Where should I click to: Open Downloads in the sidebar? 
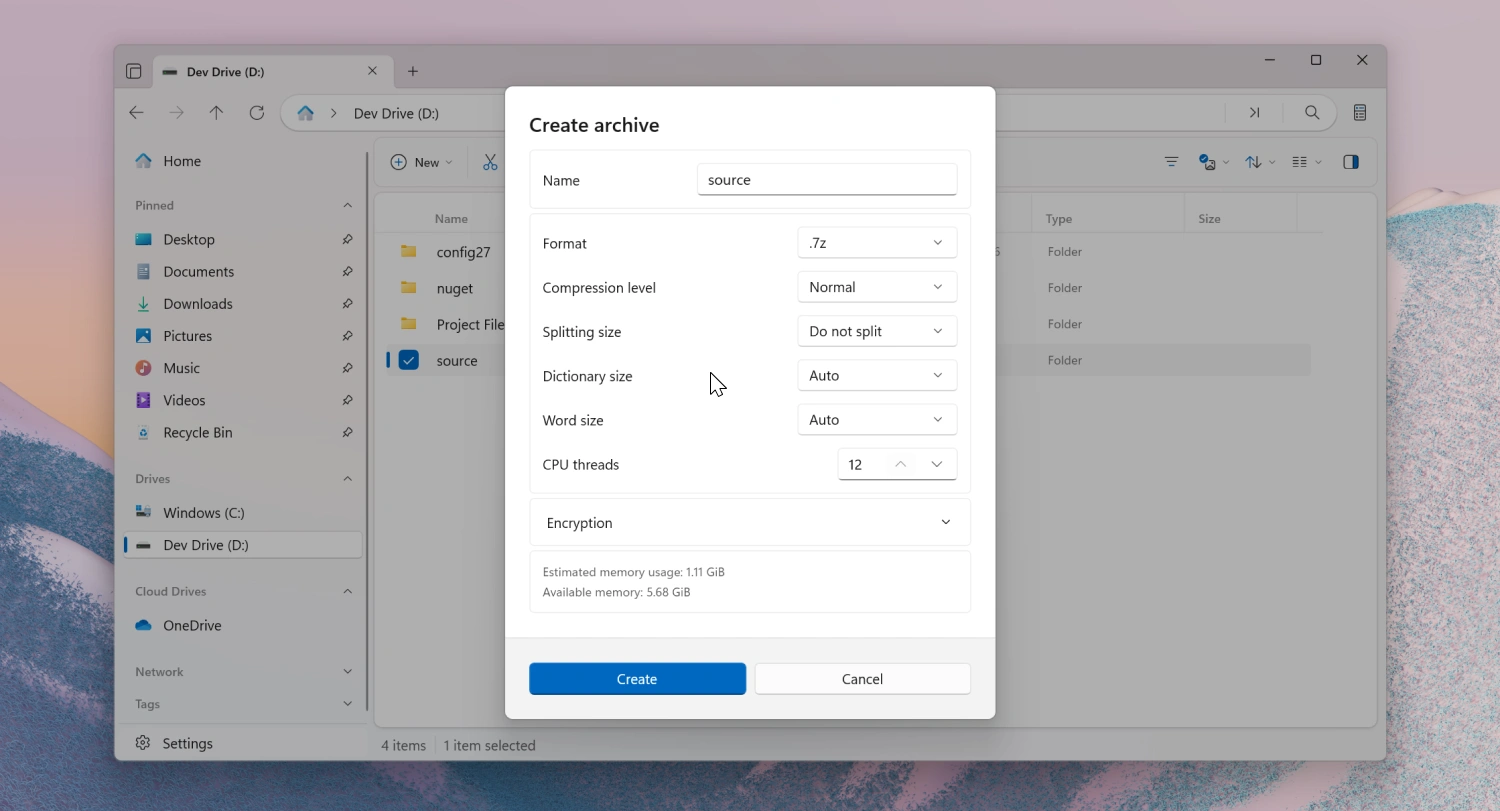point(197,304)
